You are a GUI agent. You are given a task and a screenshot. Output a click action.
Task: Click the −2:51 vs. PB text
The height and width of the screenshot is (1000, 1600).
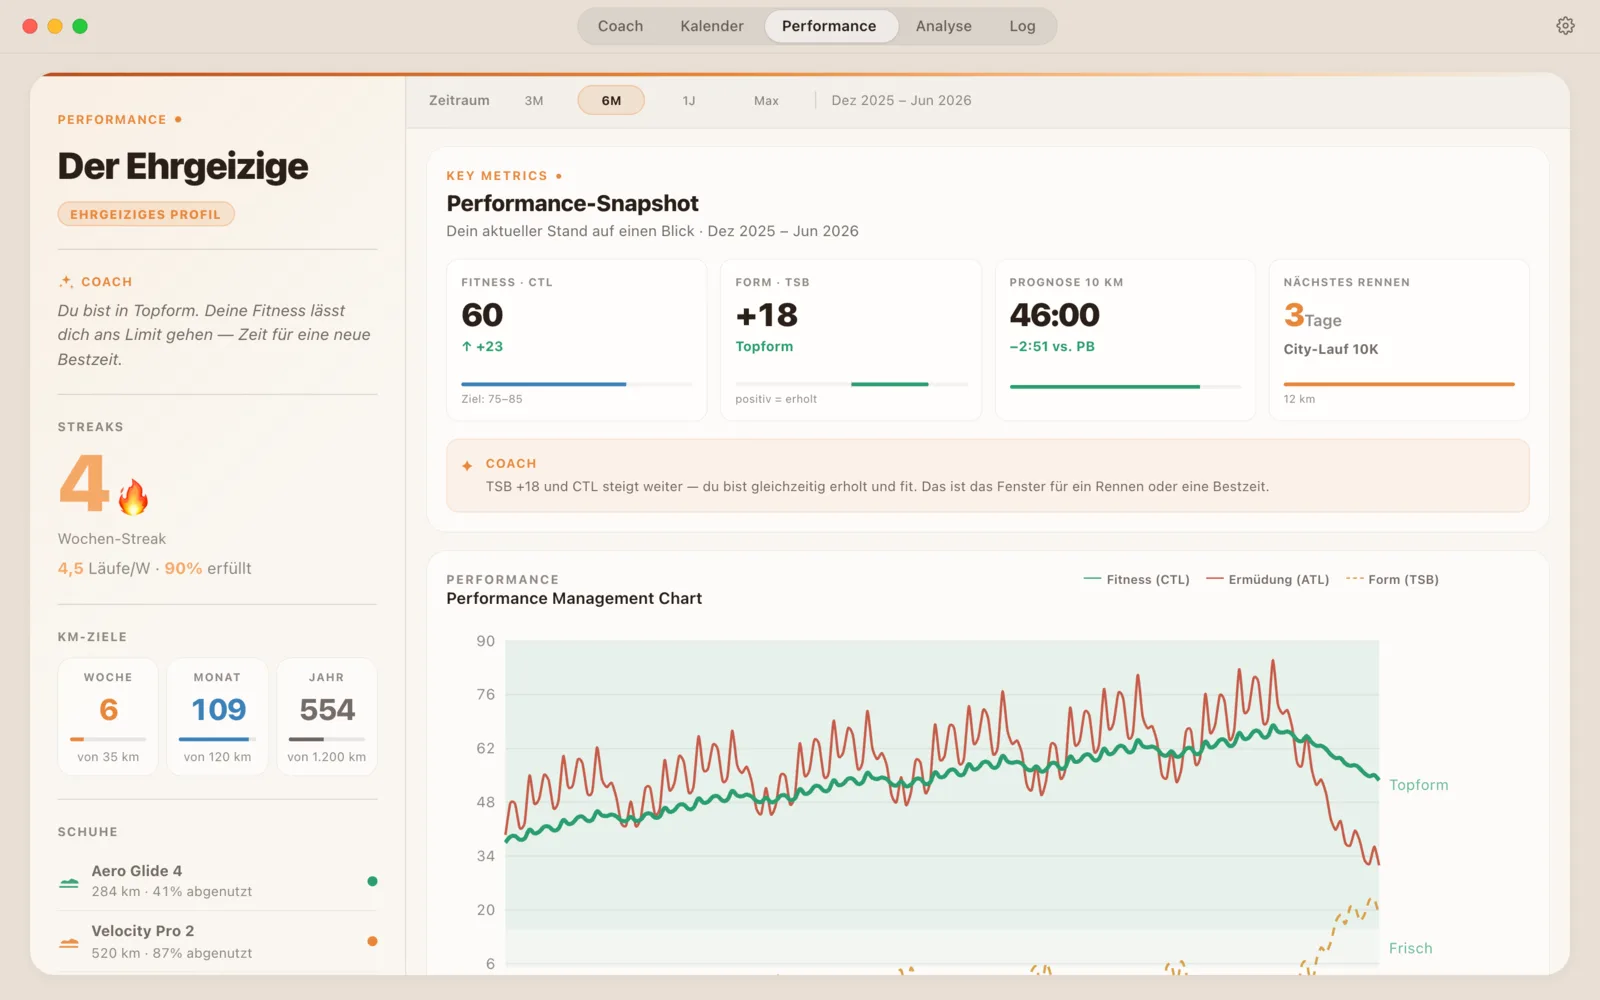[x=1052, y=346]
